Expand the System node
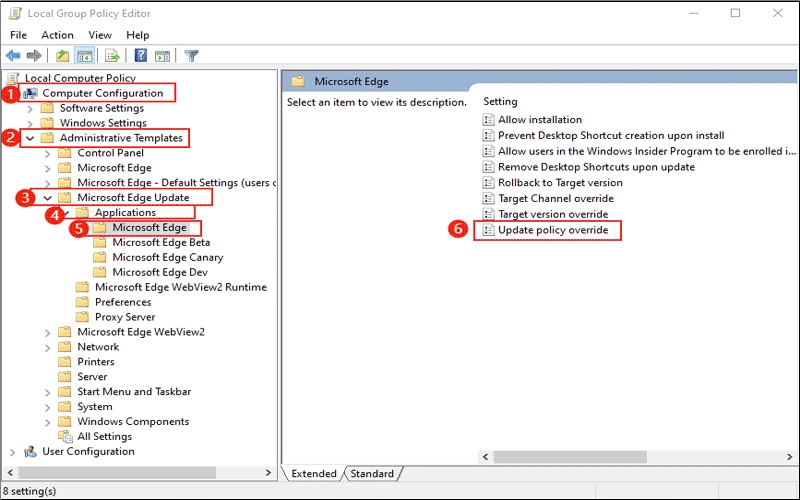 47,407
